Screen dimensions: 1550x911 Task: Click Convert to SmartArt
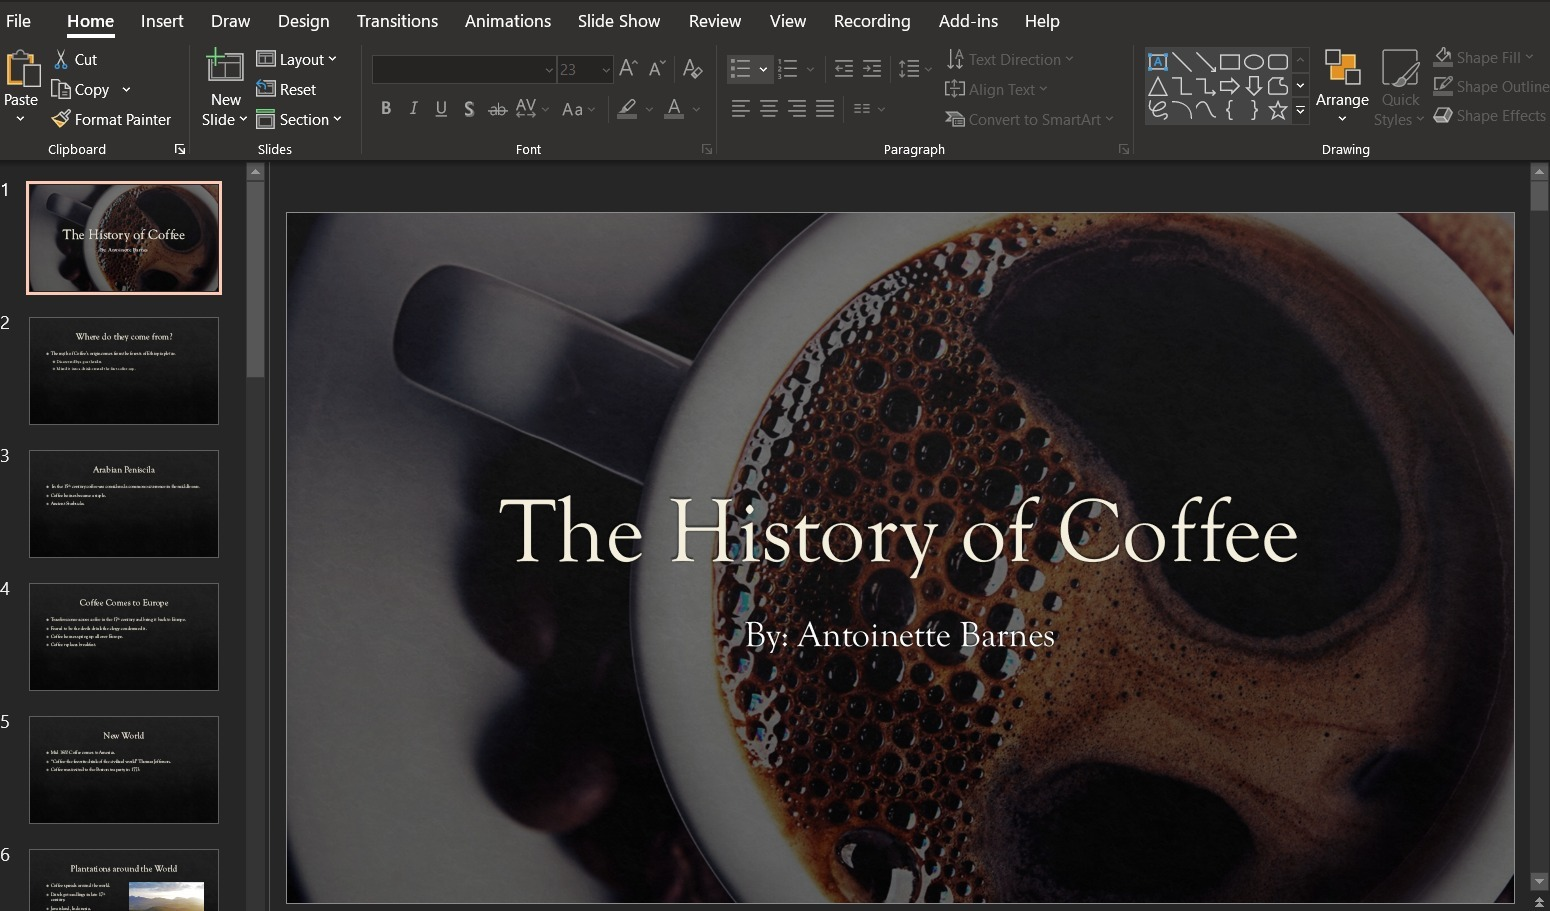pos(1029,119)
